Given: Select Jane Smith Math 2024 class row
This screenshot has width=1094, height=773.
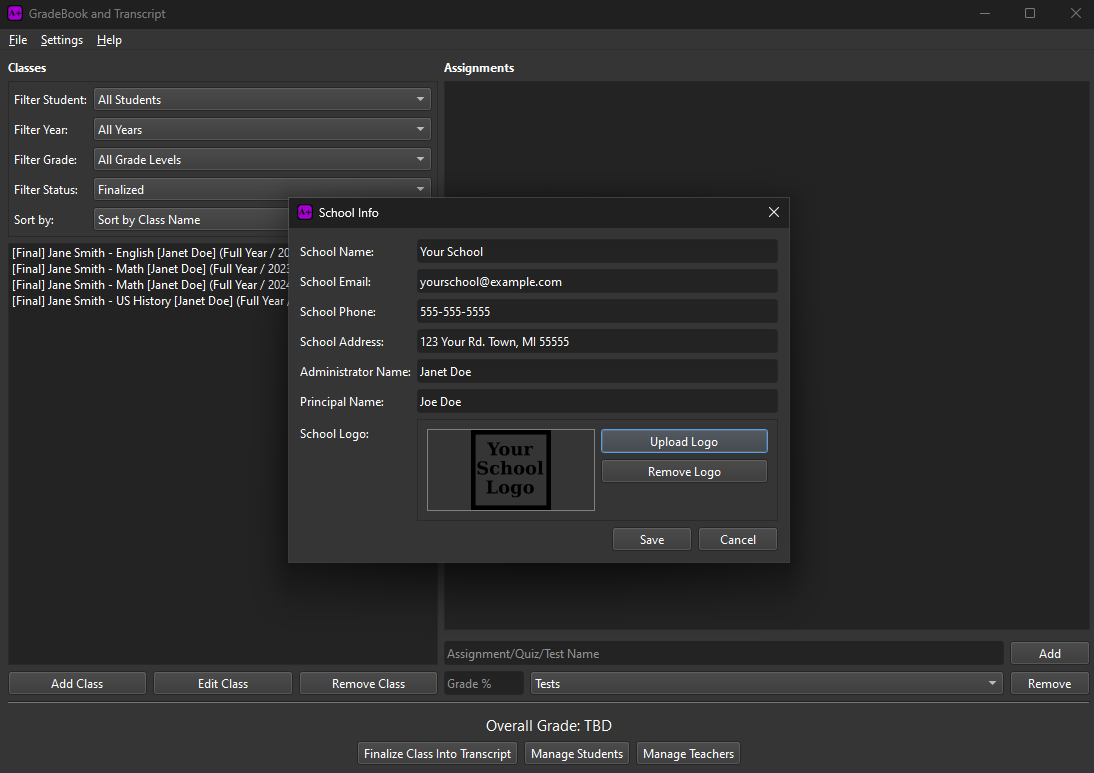Looking at the screenshot, I should 150,285.
